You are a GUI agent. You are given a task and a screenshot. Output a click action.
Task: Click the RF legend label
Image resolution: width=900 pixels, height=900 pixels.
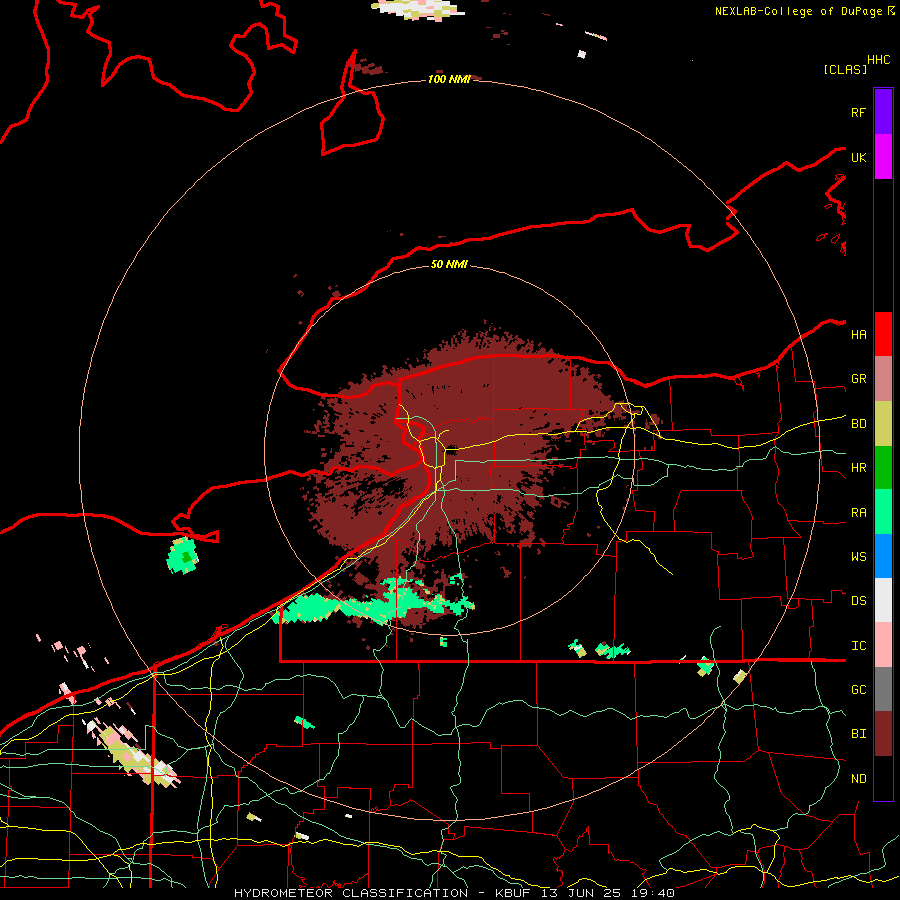click(x=858, y=112)
